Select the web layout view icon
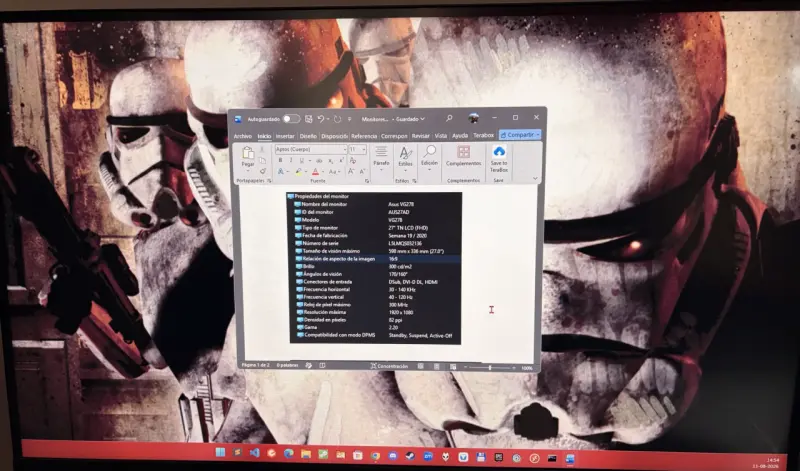Viewport: 800px width, 471px height. click(x=453, y=367)
